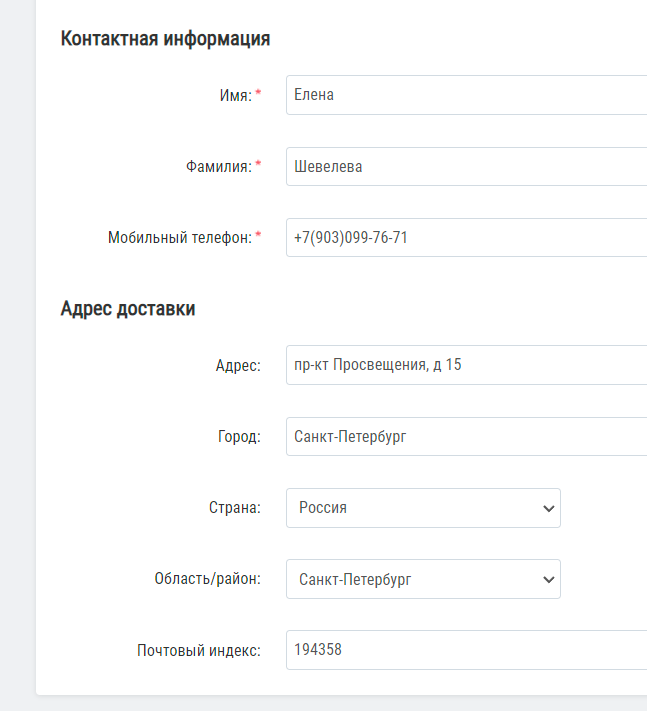Click the Мобильный телефон label text
The image size is (647, 711).
coord(180,238)
